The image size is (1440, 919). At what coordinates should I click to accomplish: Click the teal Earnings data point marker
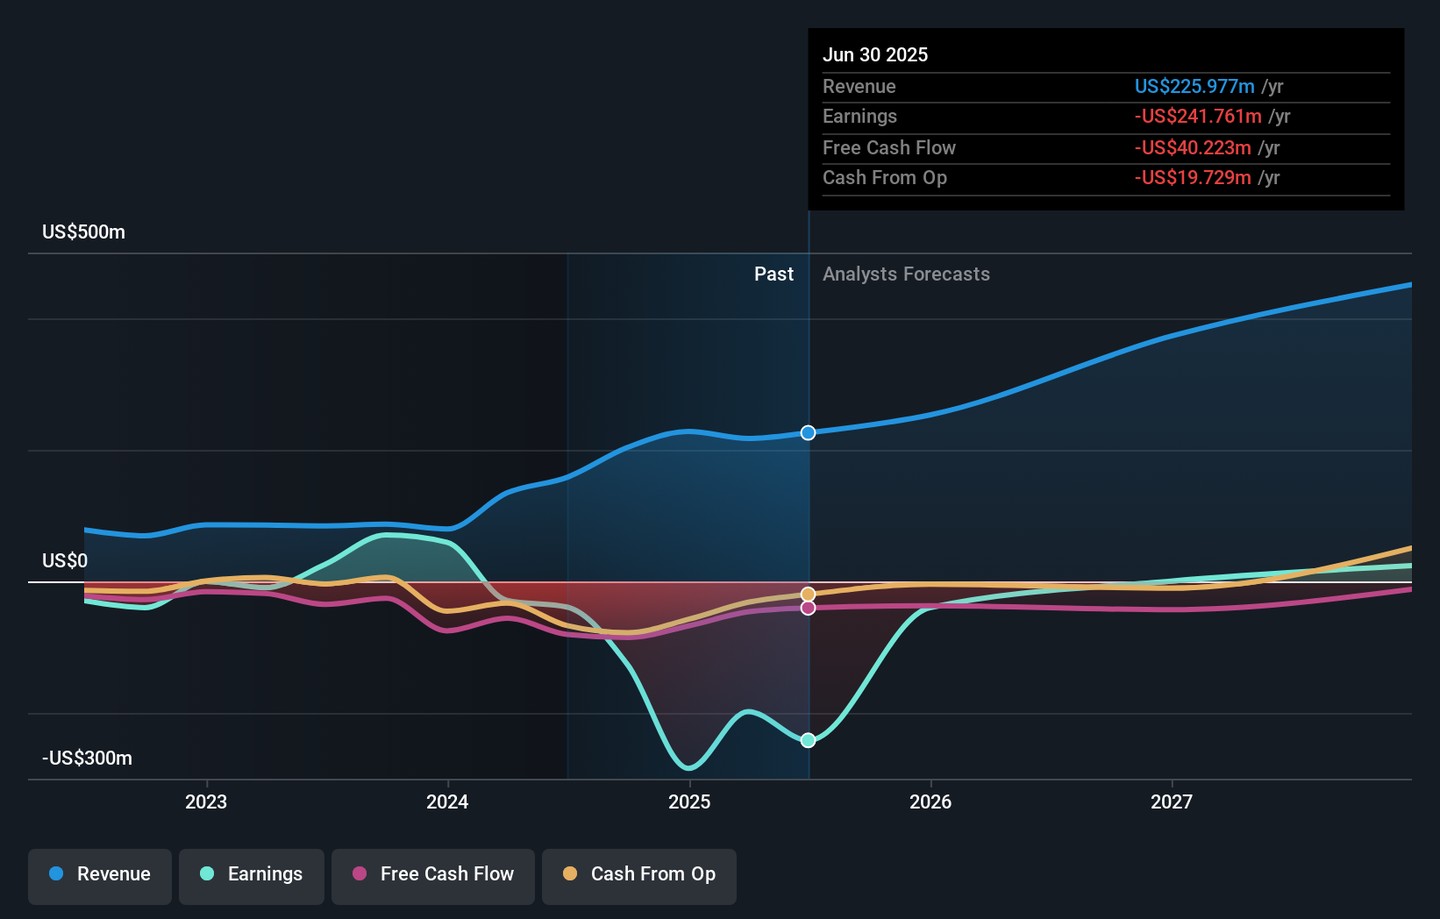tap(808, 741)
